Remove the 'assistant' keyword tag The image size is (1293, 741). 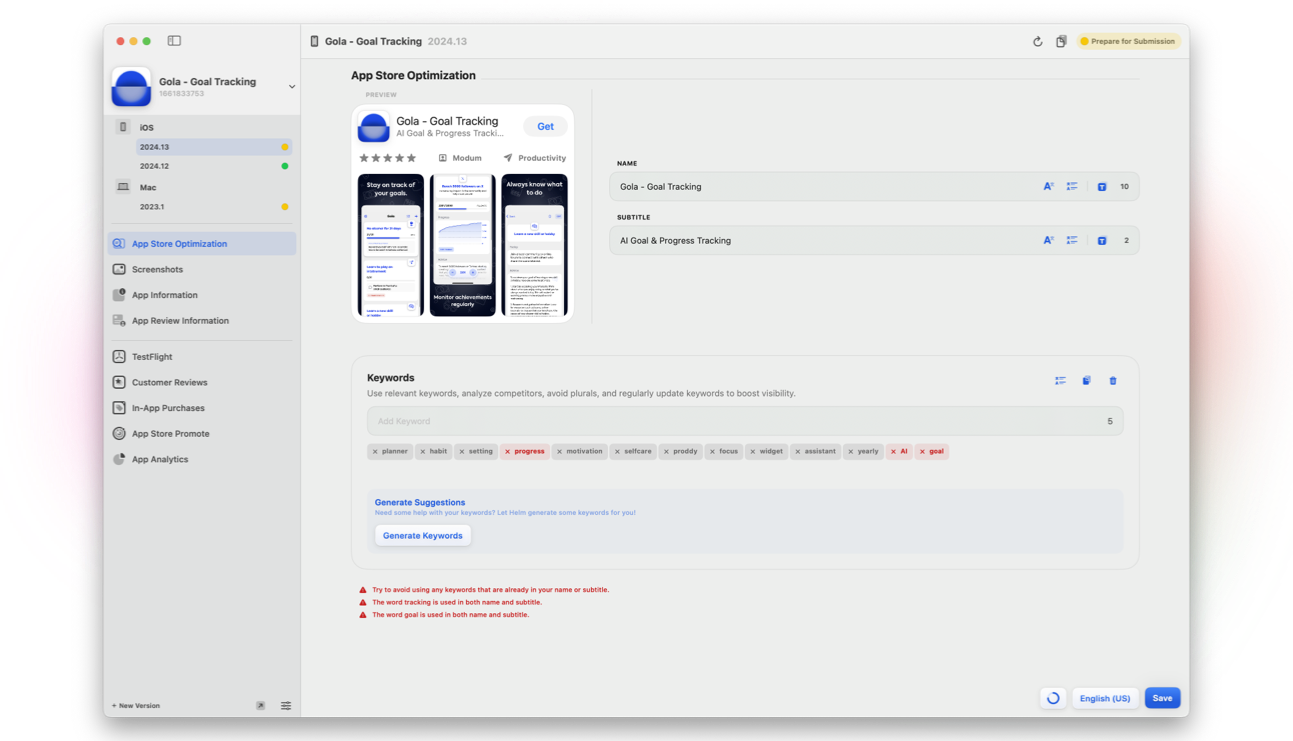pos(798,452)
